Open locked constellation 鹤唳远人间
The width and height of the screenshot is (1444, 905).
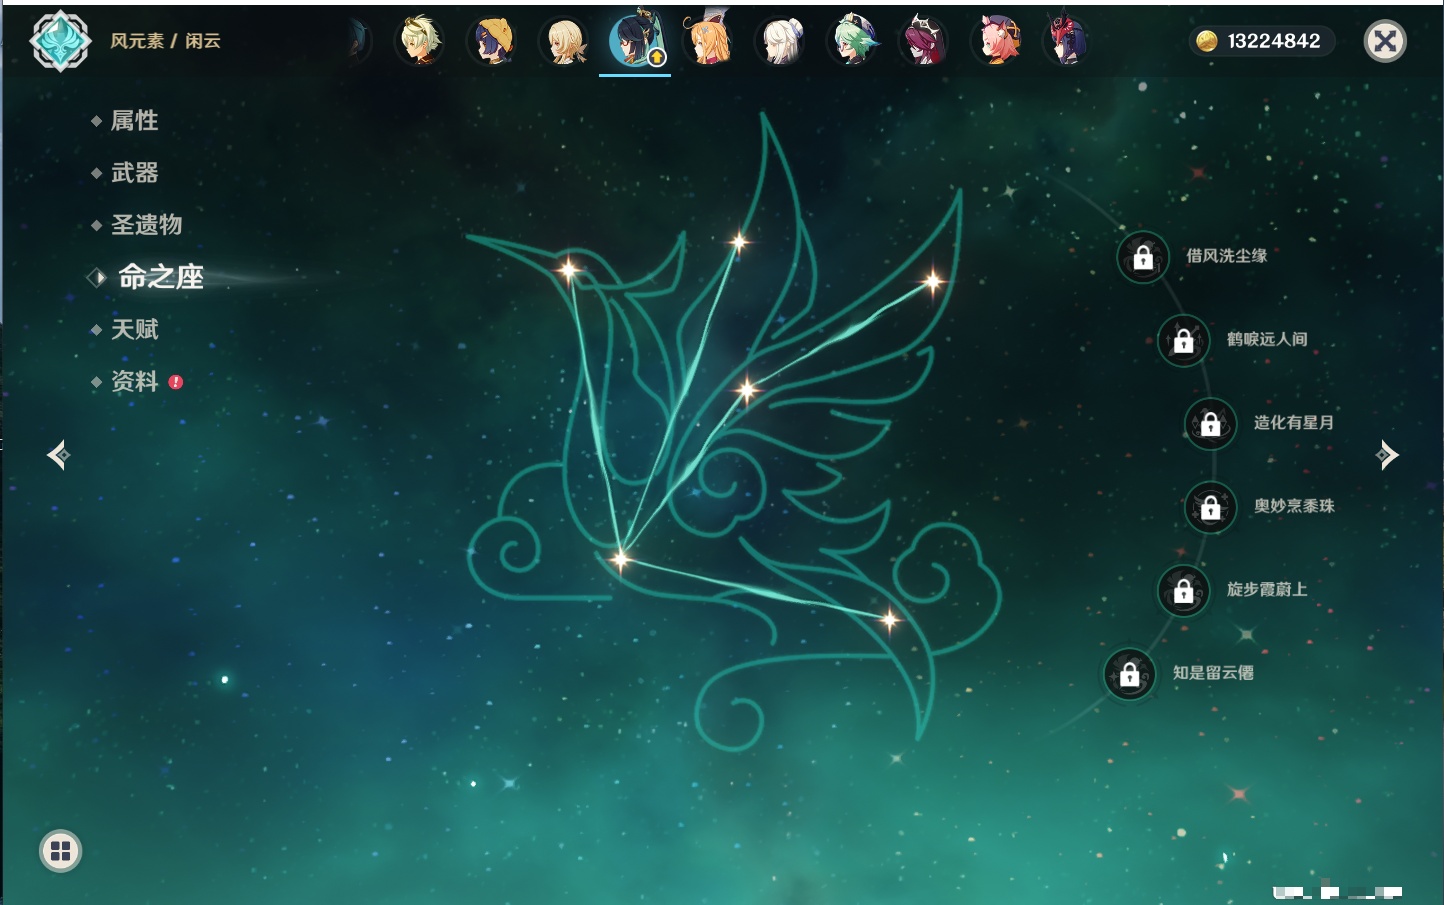click(x=1184, y=341)
